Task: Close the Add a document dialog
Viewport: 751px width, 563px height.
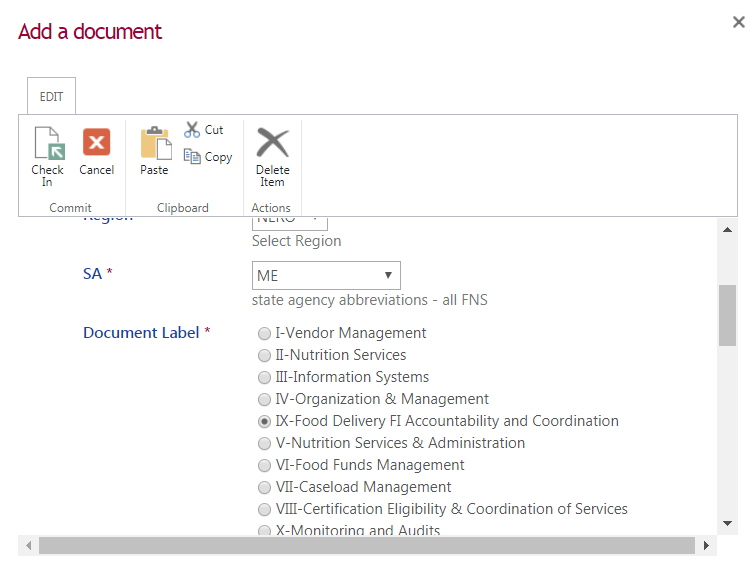Action: [739, 23]
